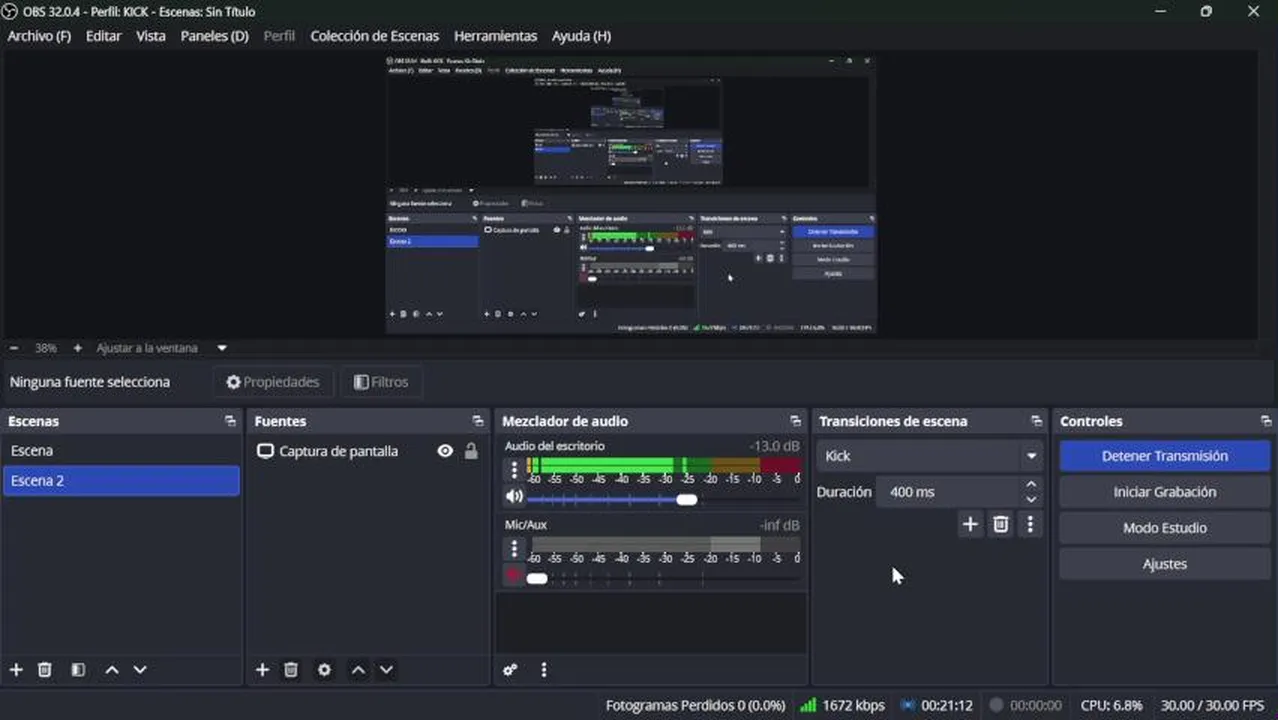Open options dots for Mic/Aux
This screenshot has height=720, width=1278.
[514, 548]
